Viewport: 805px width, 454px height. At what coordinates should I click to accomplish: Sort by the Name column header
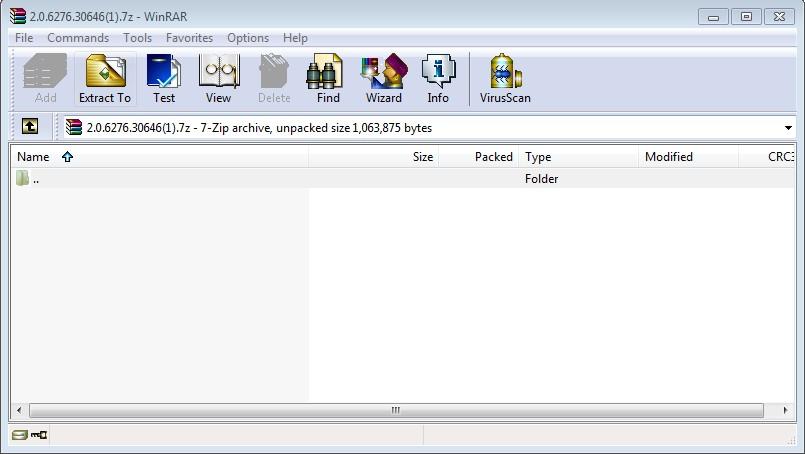pyautogui.click(x=160, y=157)
